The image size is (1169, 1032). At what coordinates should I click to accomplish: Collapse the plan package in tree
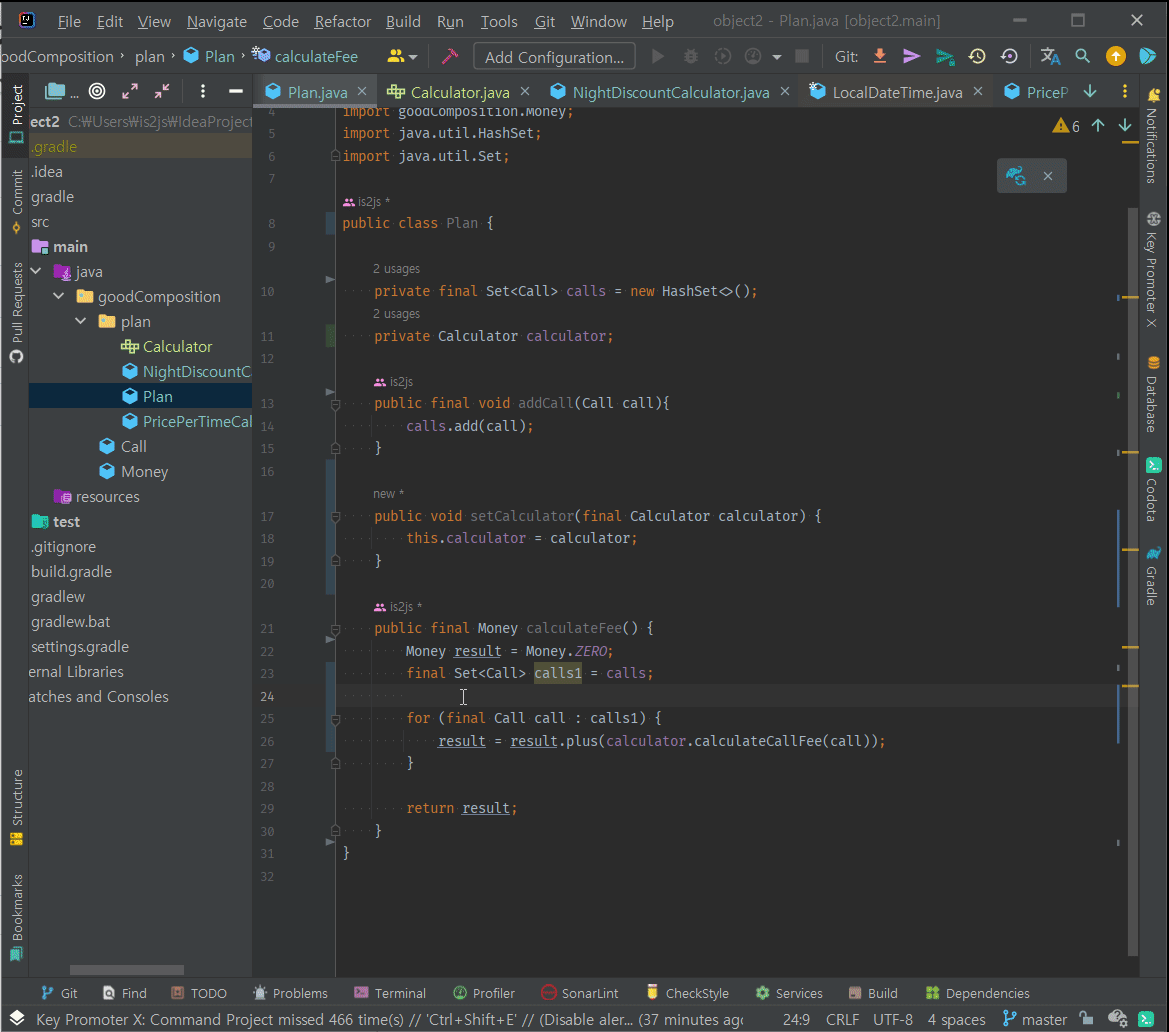(81, 322)
